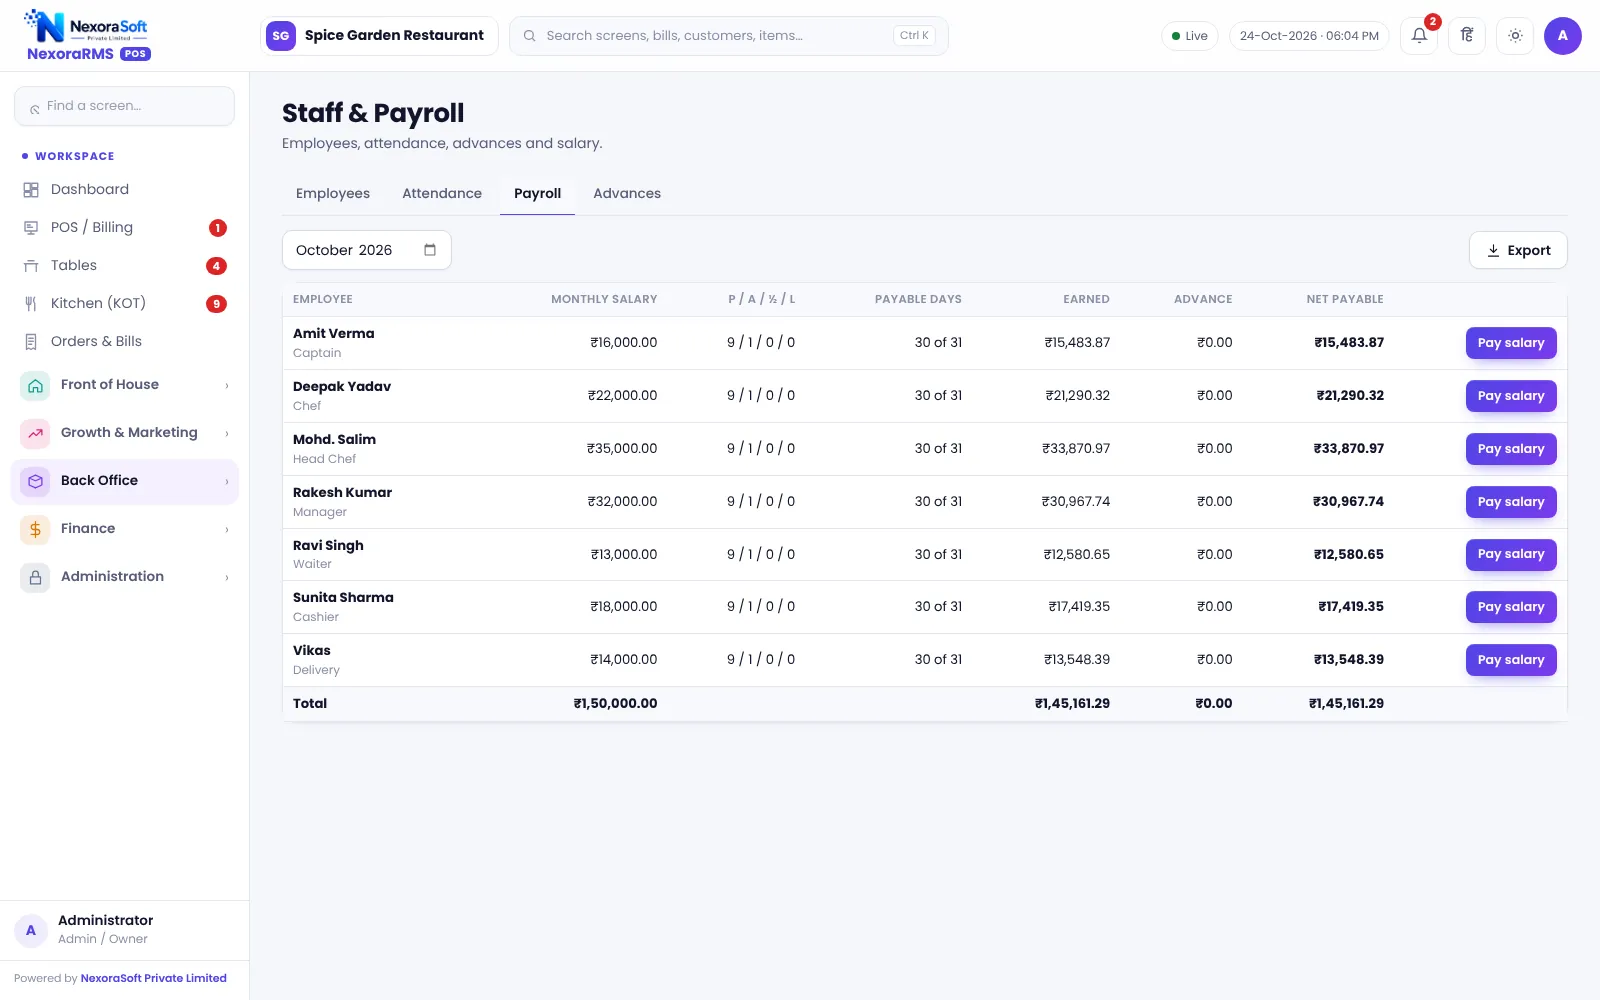Pay salary for Amit Verma

click(1511, 343)
